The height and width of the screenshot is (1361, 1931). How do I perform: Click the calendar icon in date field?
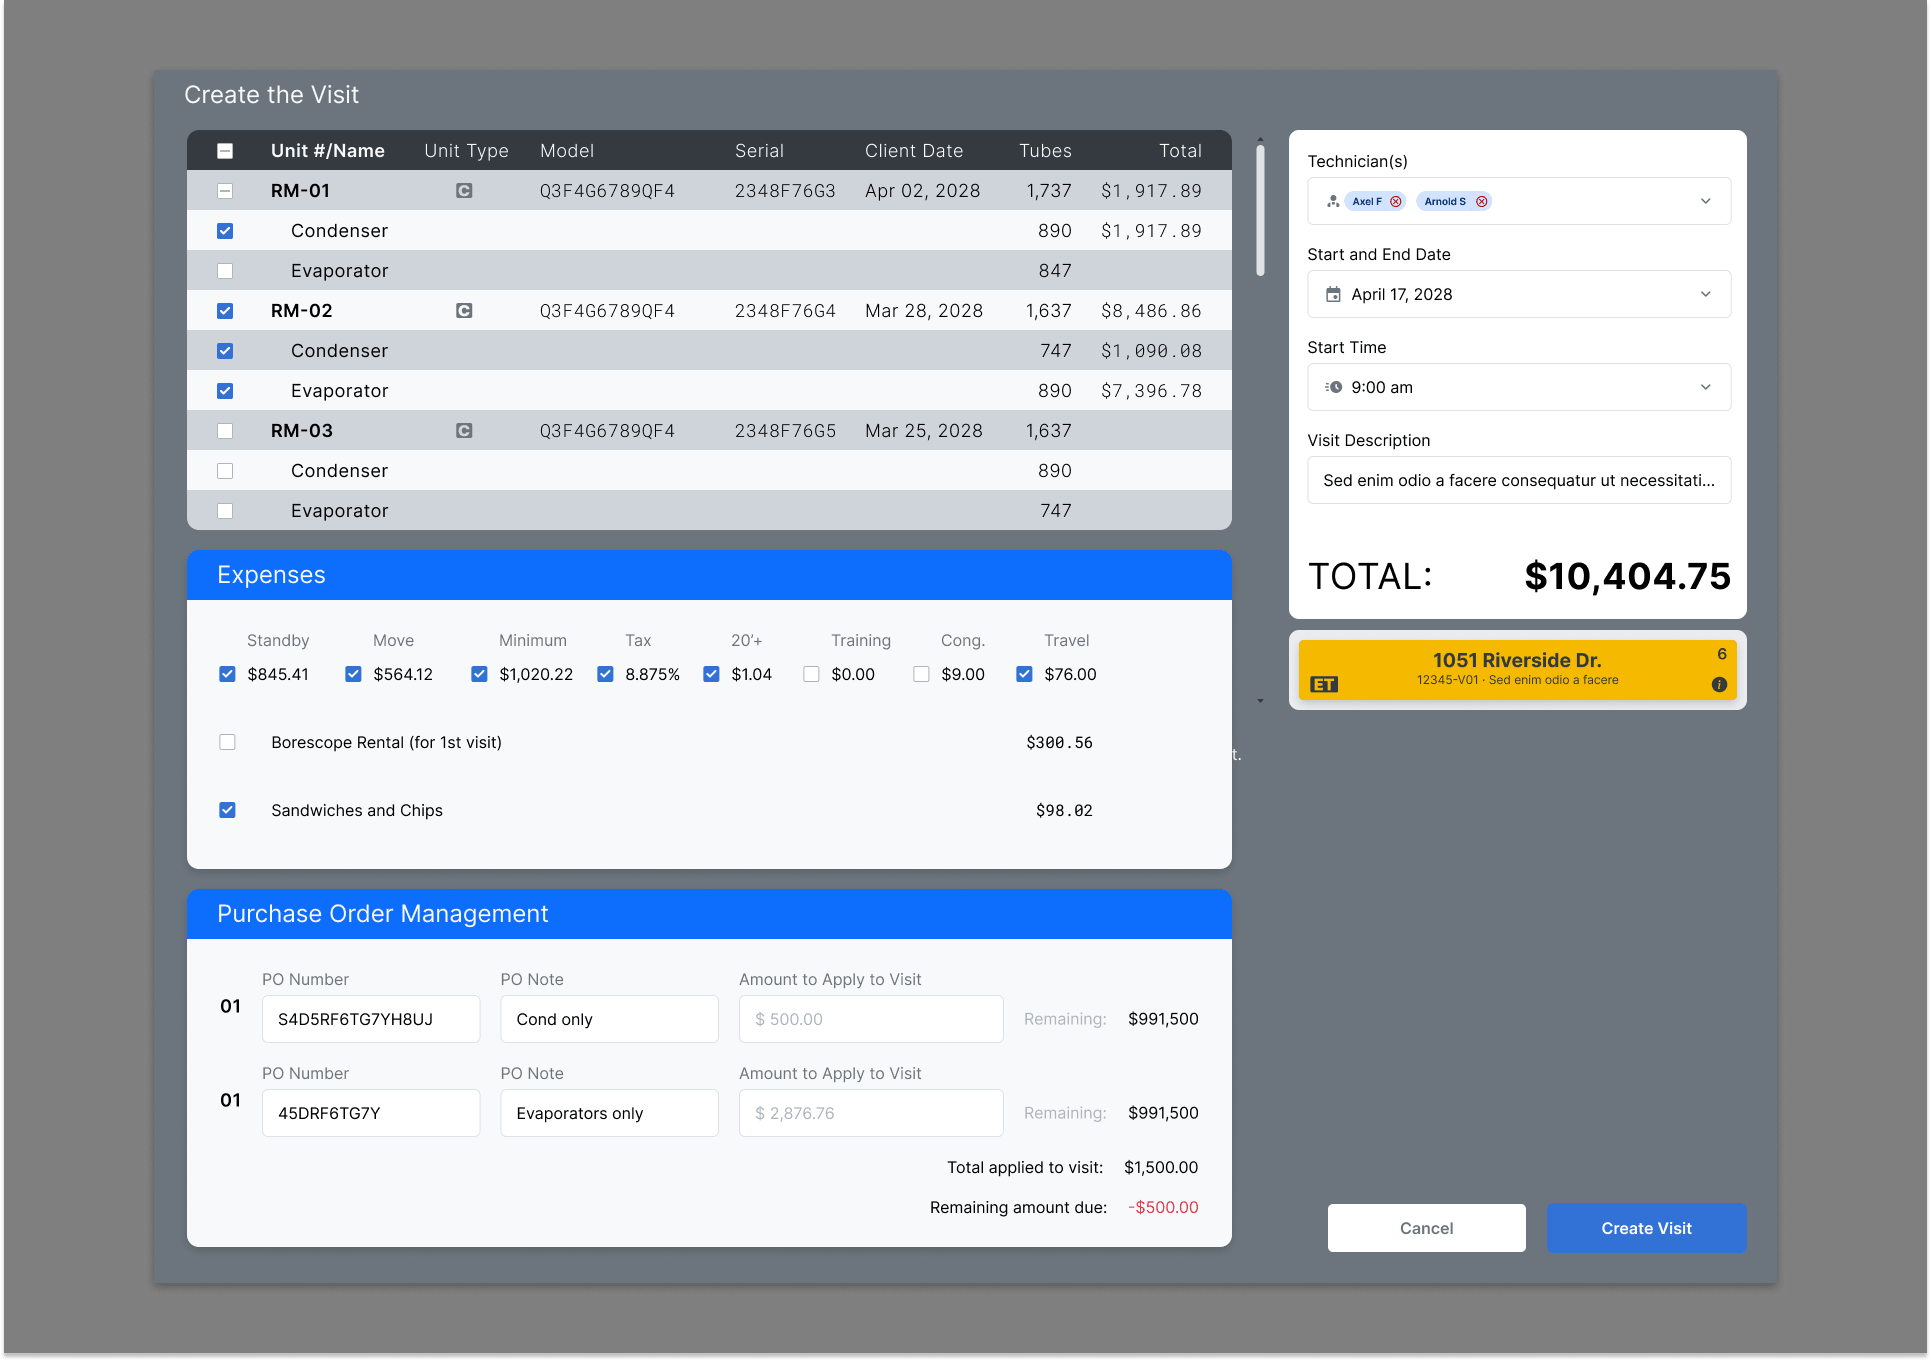(1333, 294)
